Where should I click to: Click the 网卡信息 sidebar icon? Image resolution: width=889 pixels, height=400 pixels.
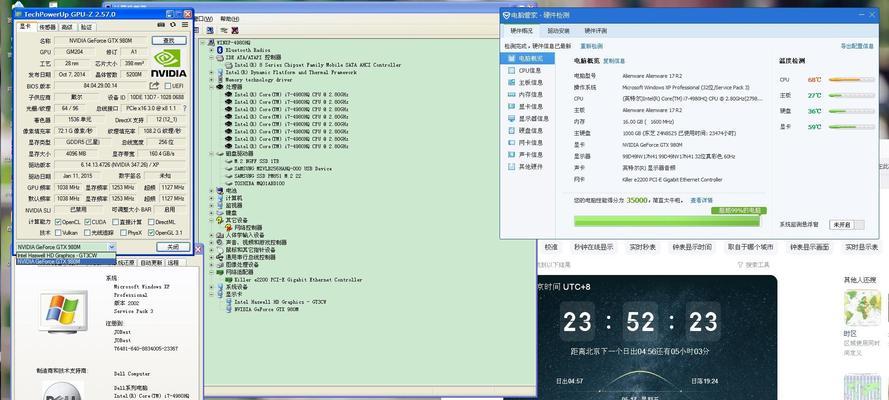[x=511, y=143]
